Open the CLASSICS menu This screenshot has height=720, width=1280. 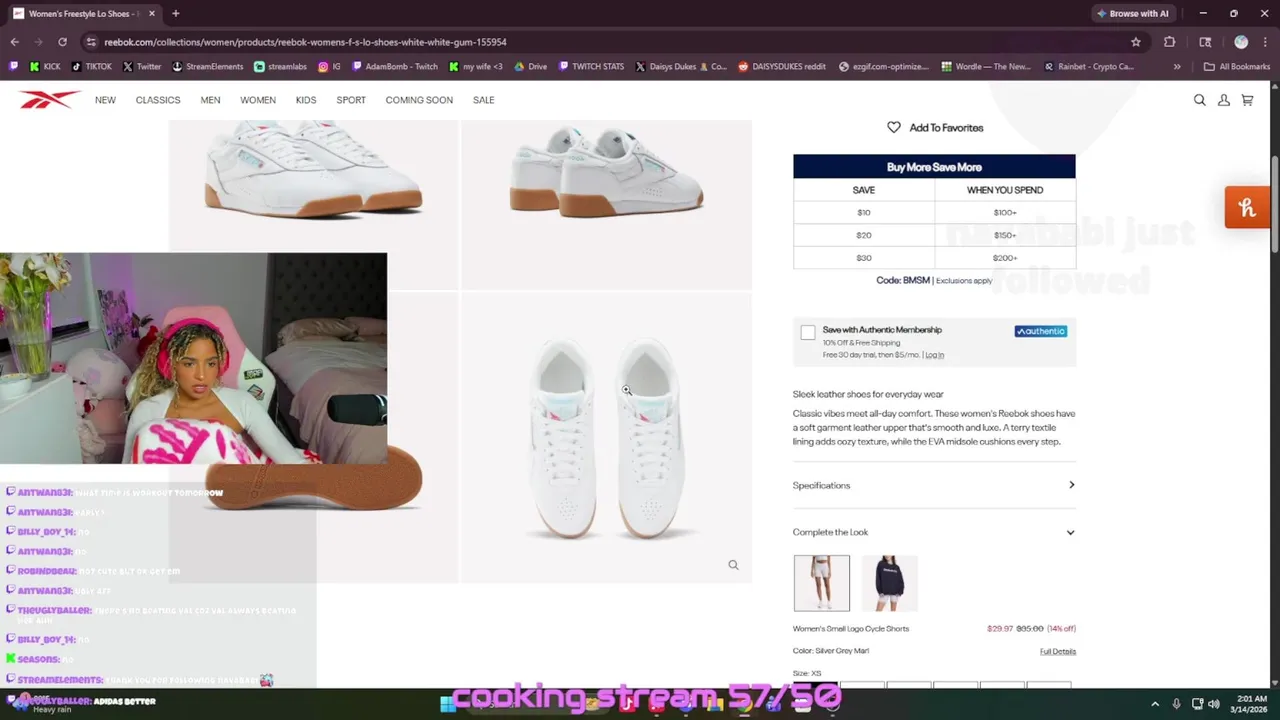click(158, 100)
